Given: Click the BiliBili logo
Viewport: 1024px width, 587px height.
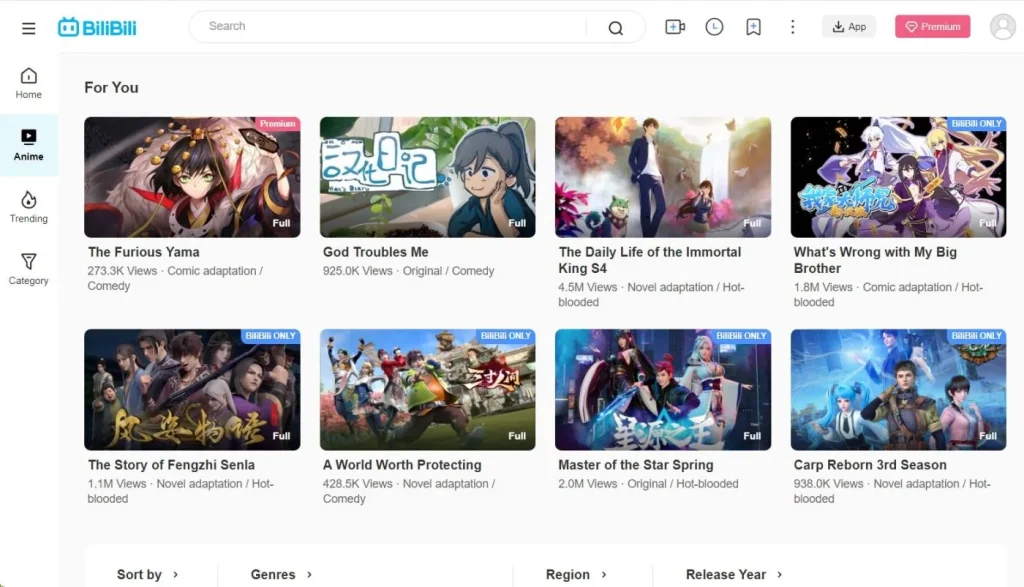Looking at the screenshot, I should click(x=96, y=26).
